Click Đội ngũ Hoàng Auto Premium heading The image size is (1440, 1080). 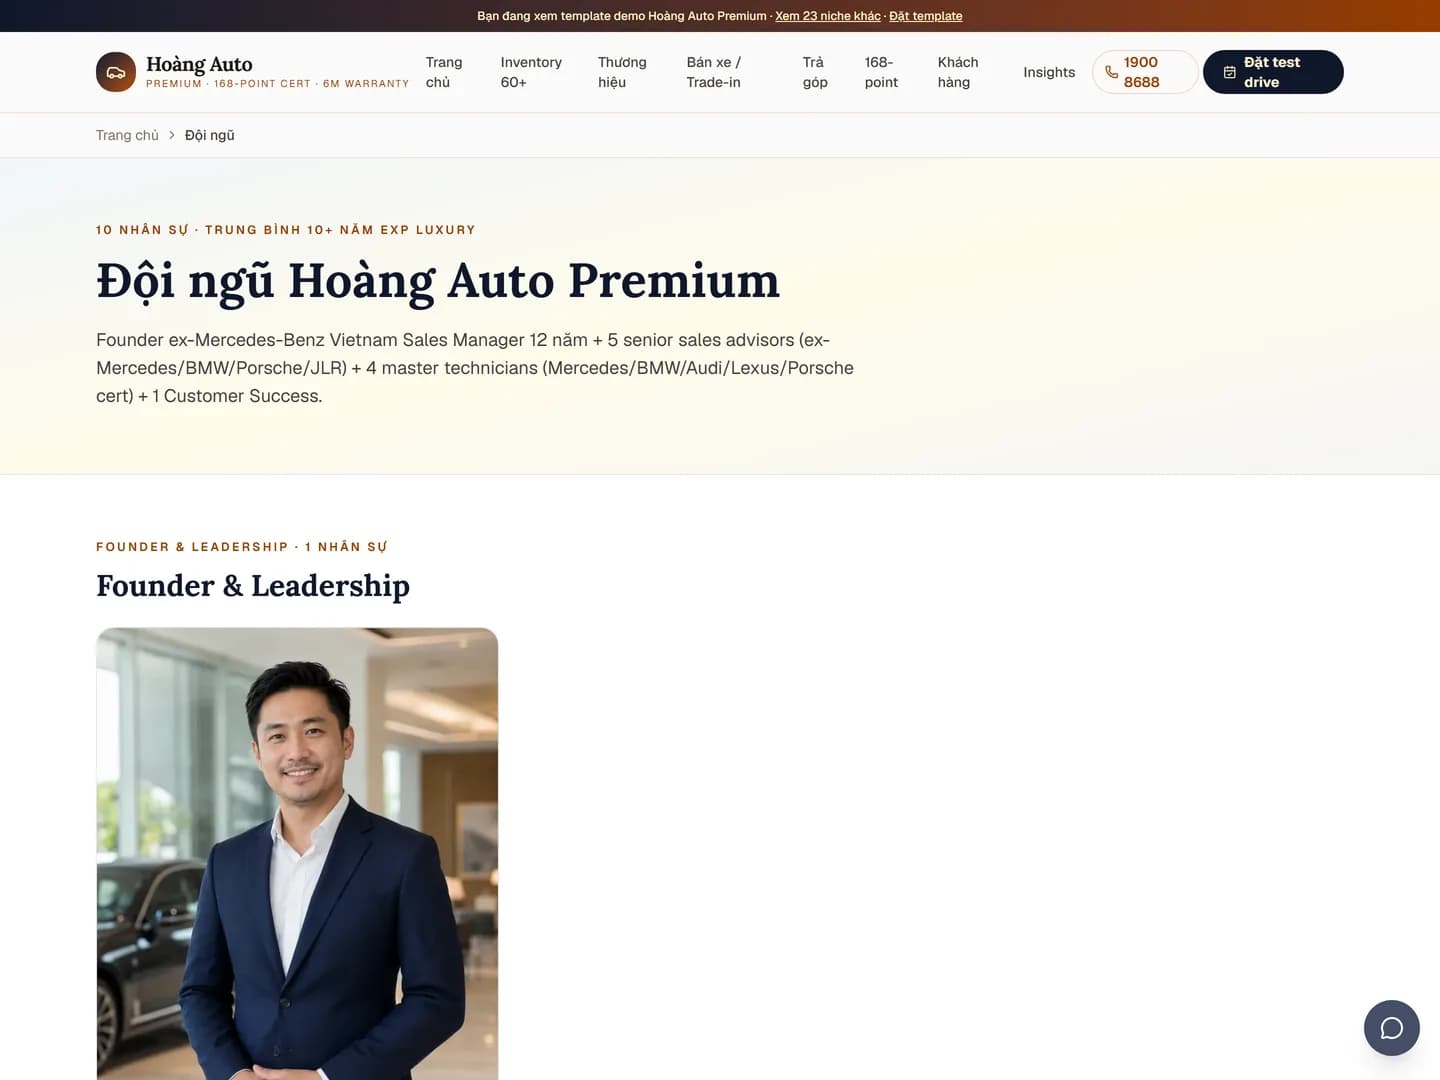coord(438,281)
